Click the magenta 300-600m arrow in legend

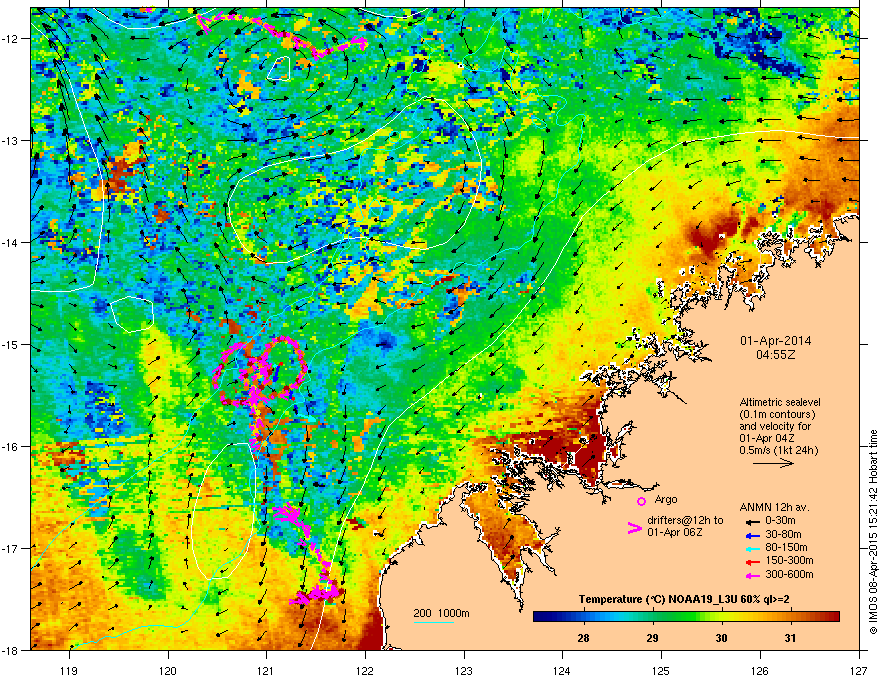click(751, 575)
